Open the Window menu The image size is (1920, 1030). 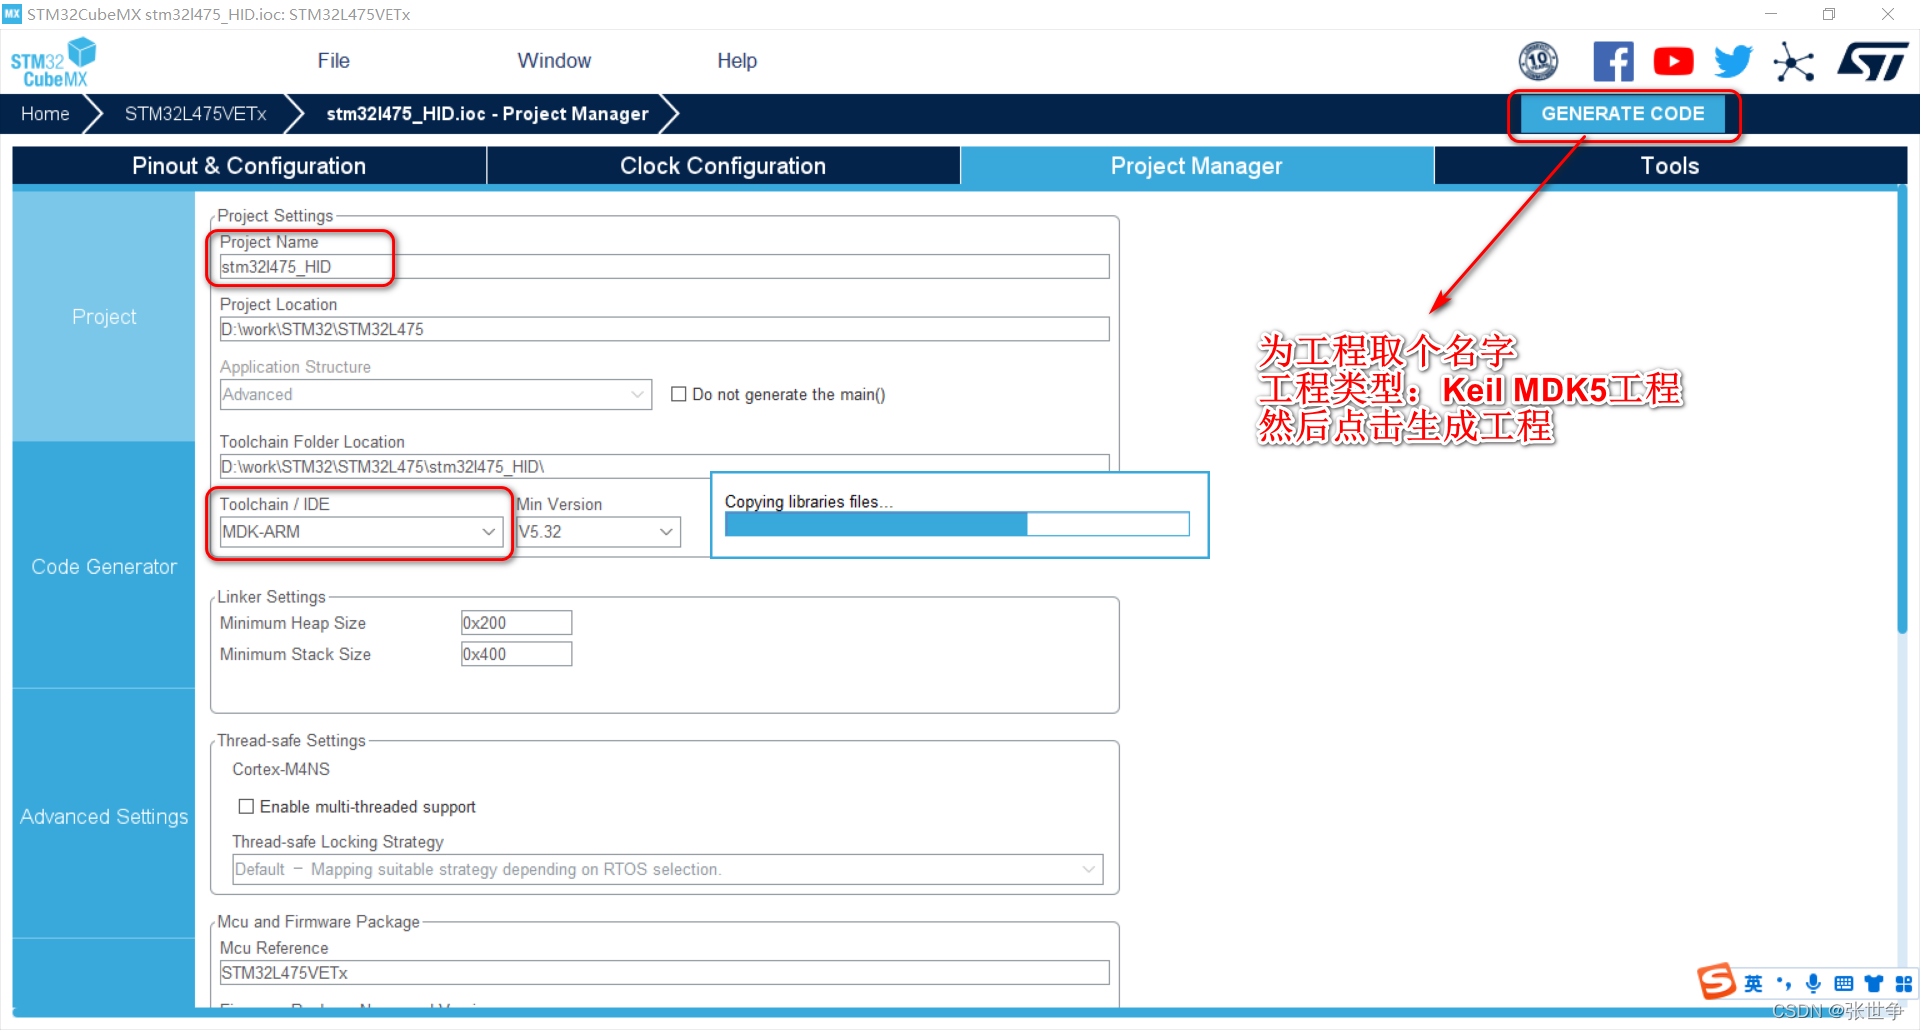pyautogui.click(x=554, y=61)
